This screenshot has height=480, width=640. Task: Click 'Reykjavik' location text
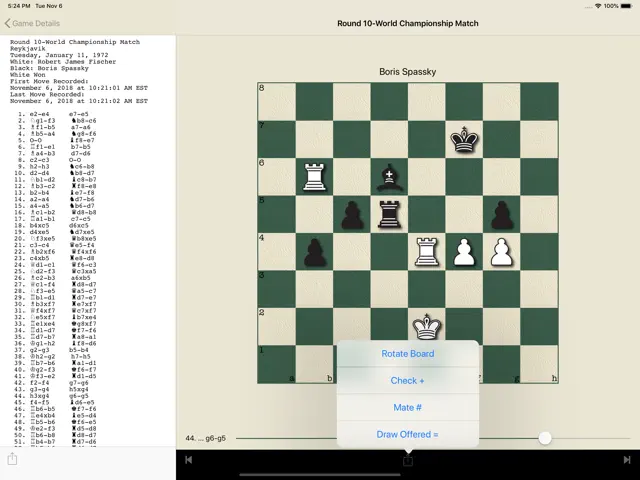(28, 49)
